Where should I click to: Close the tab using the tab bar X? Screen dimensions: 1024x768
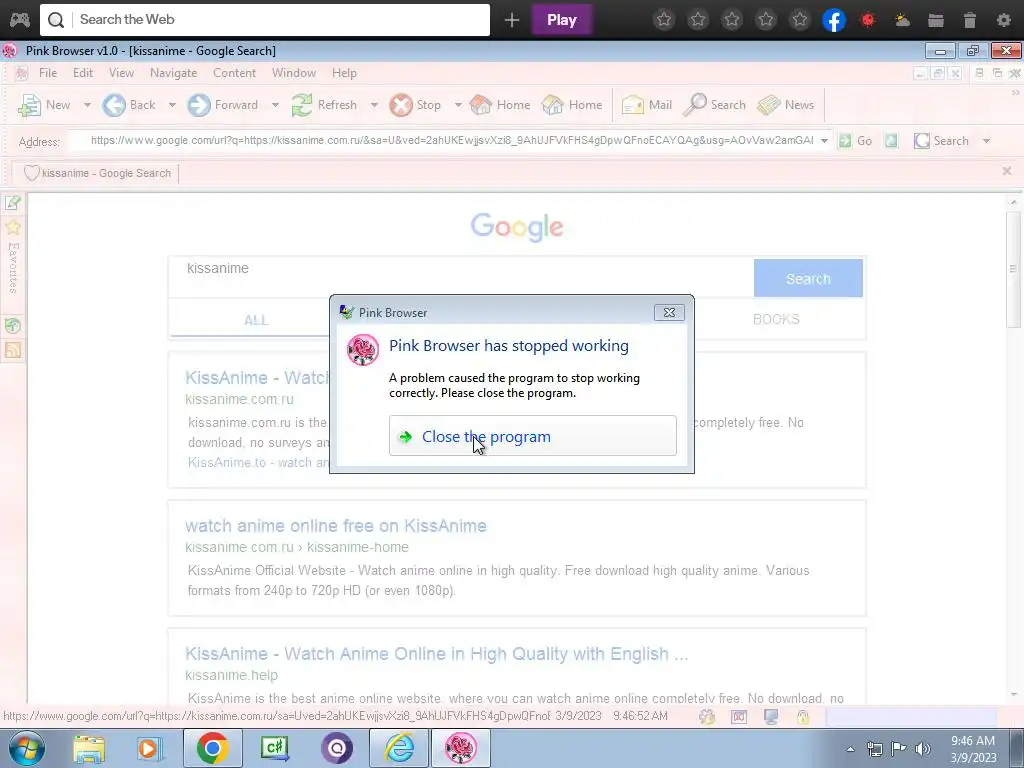pos(1007,171)
